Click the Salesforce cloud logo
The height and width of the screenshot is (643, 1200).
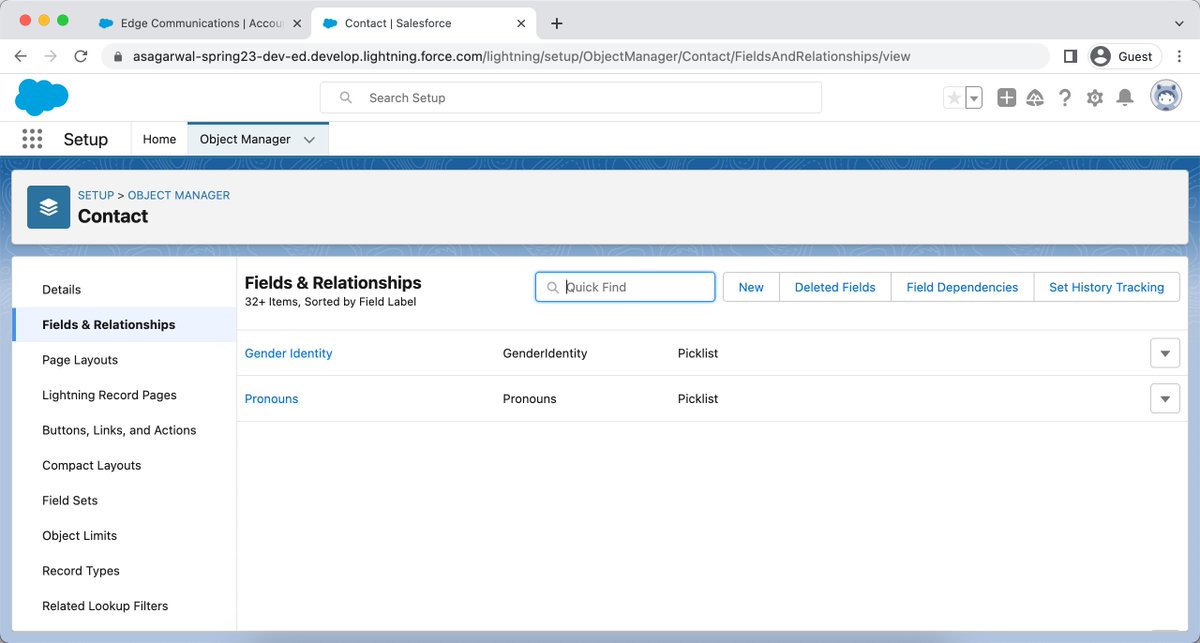click(42, 97)
